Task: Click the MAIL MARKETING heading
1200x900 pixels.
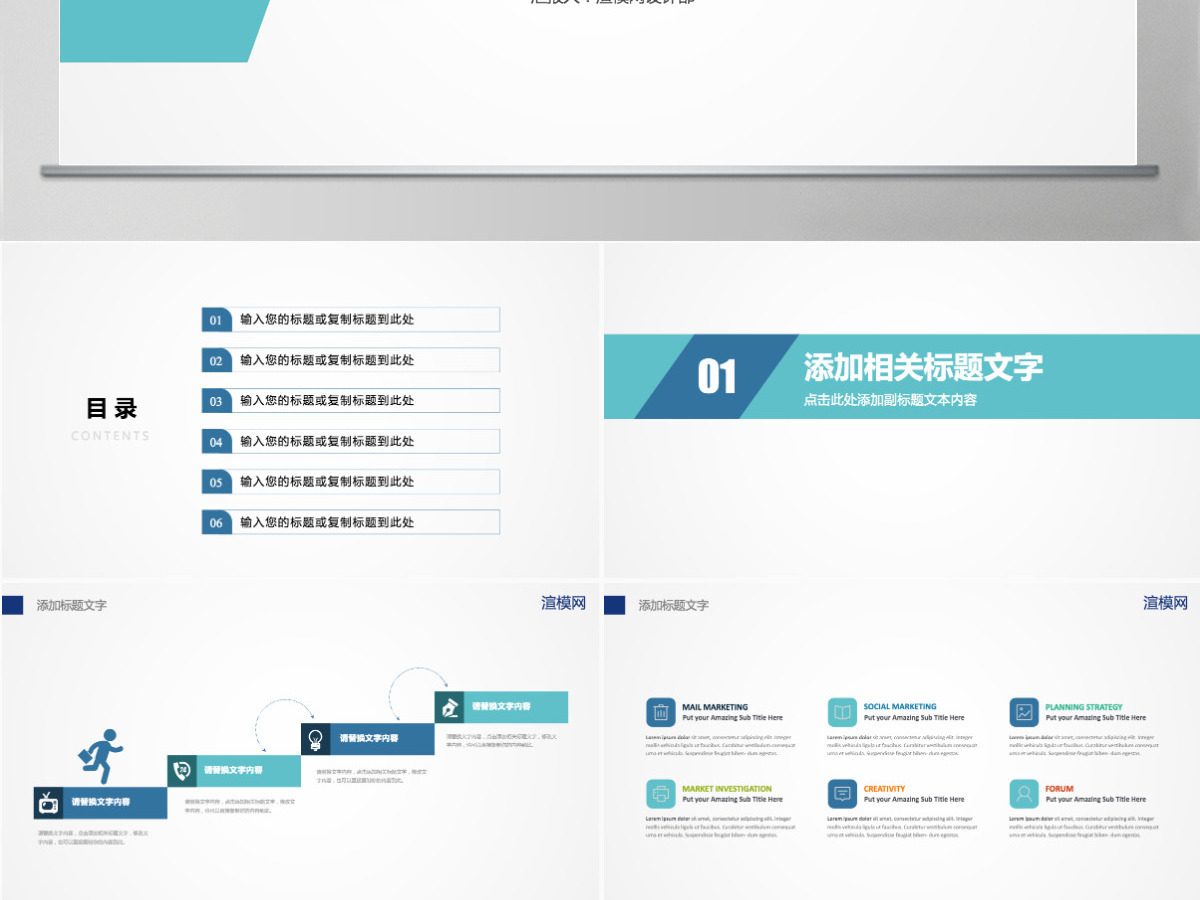Action: (715, 707)
